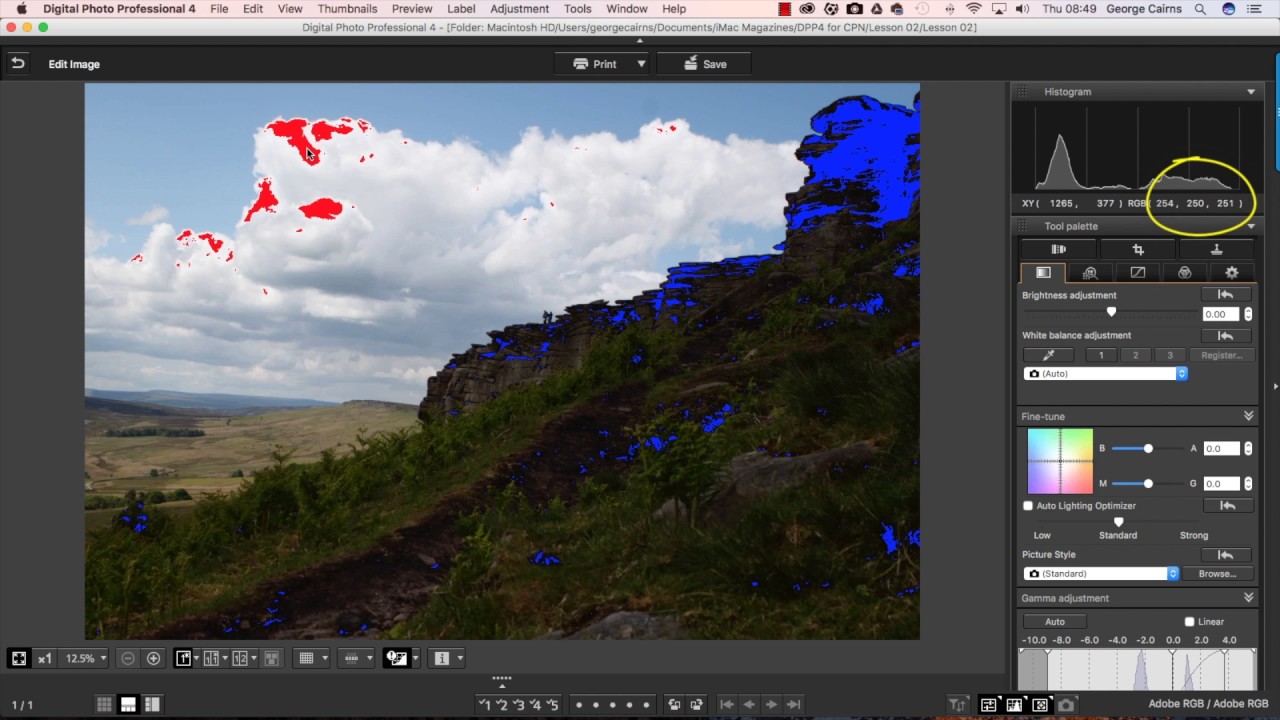Open the Preview menu

click(412, 9)
